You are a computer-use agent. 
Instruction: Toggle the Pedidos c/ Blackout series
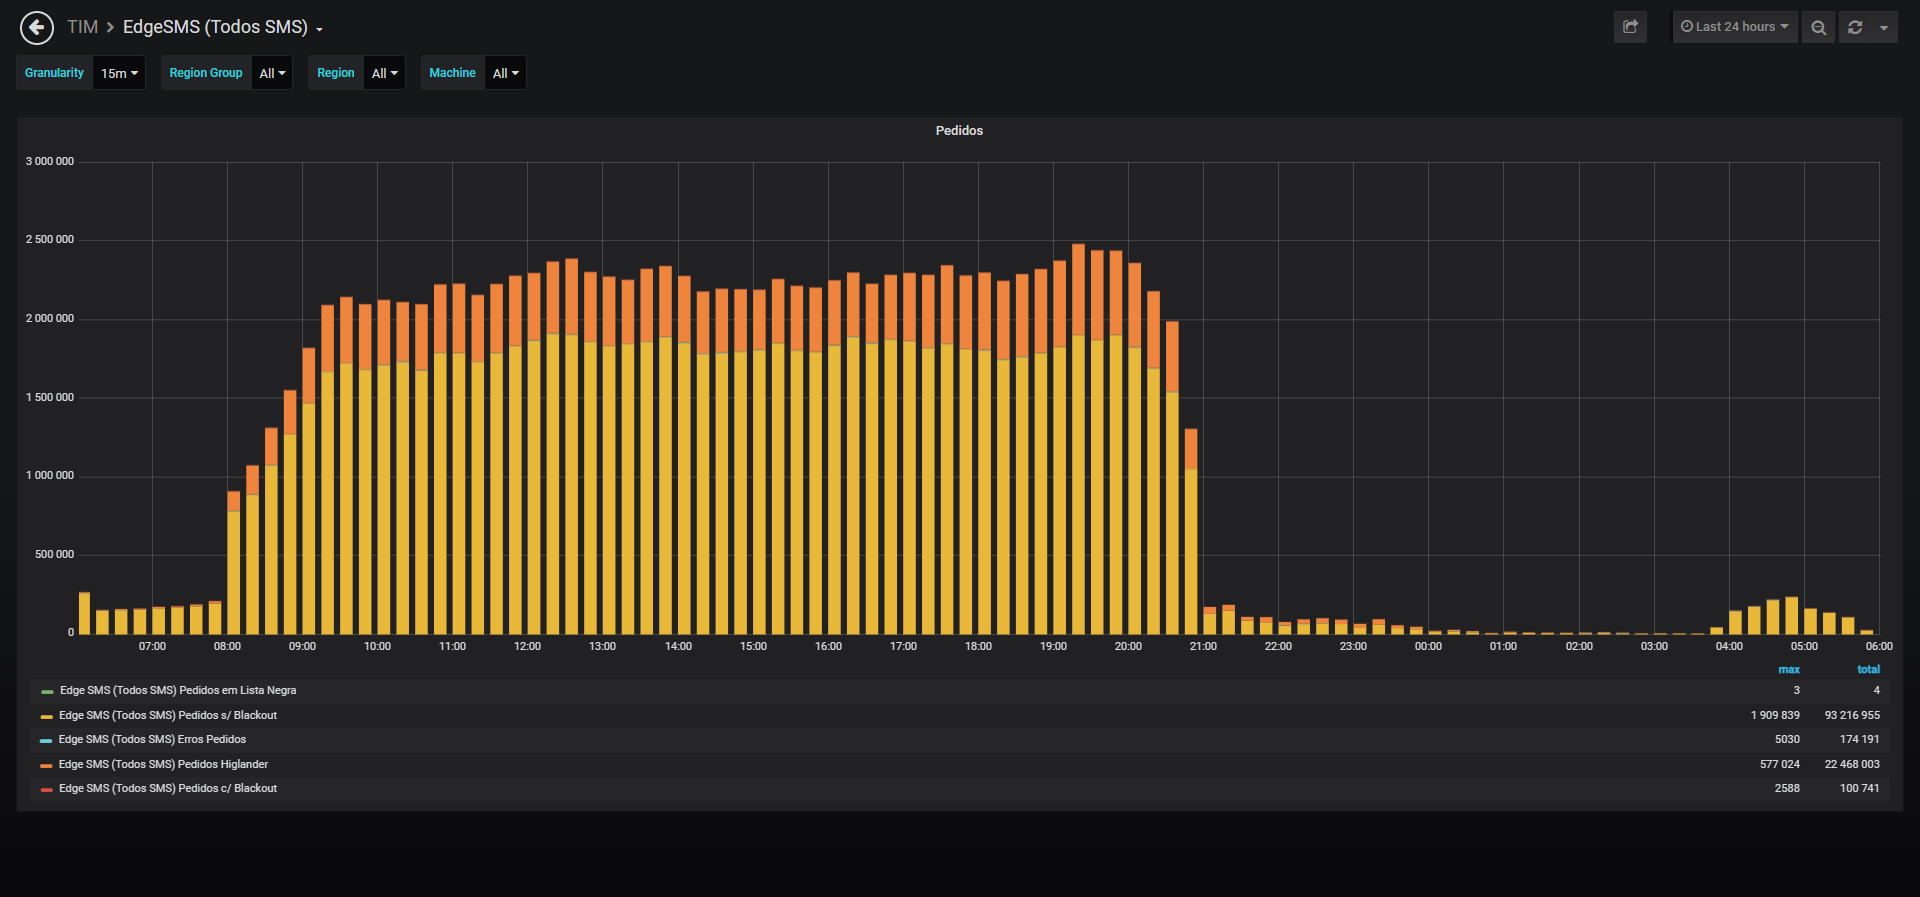click(x=168, y=788)
